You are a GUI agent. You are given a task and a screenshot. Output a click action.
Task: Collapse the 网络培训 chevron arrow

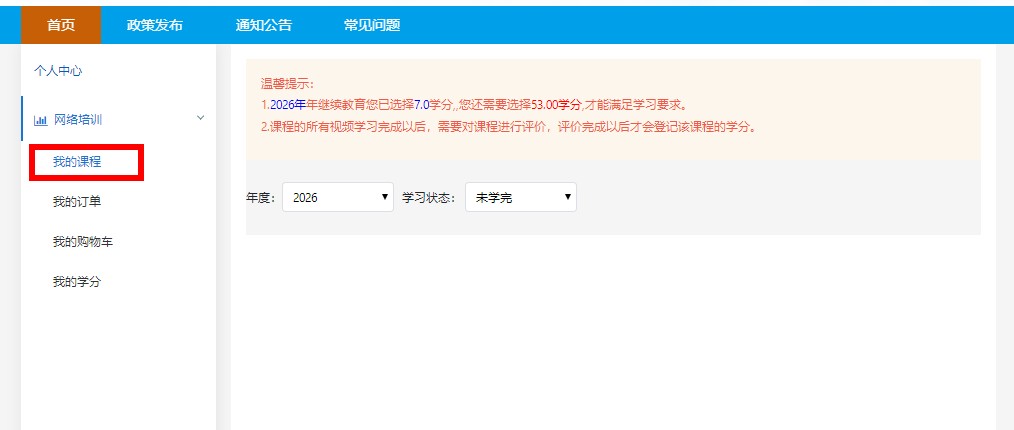(200, 118)
